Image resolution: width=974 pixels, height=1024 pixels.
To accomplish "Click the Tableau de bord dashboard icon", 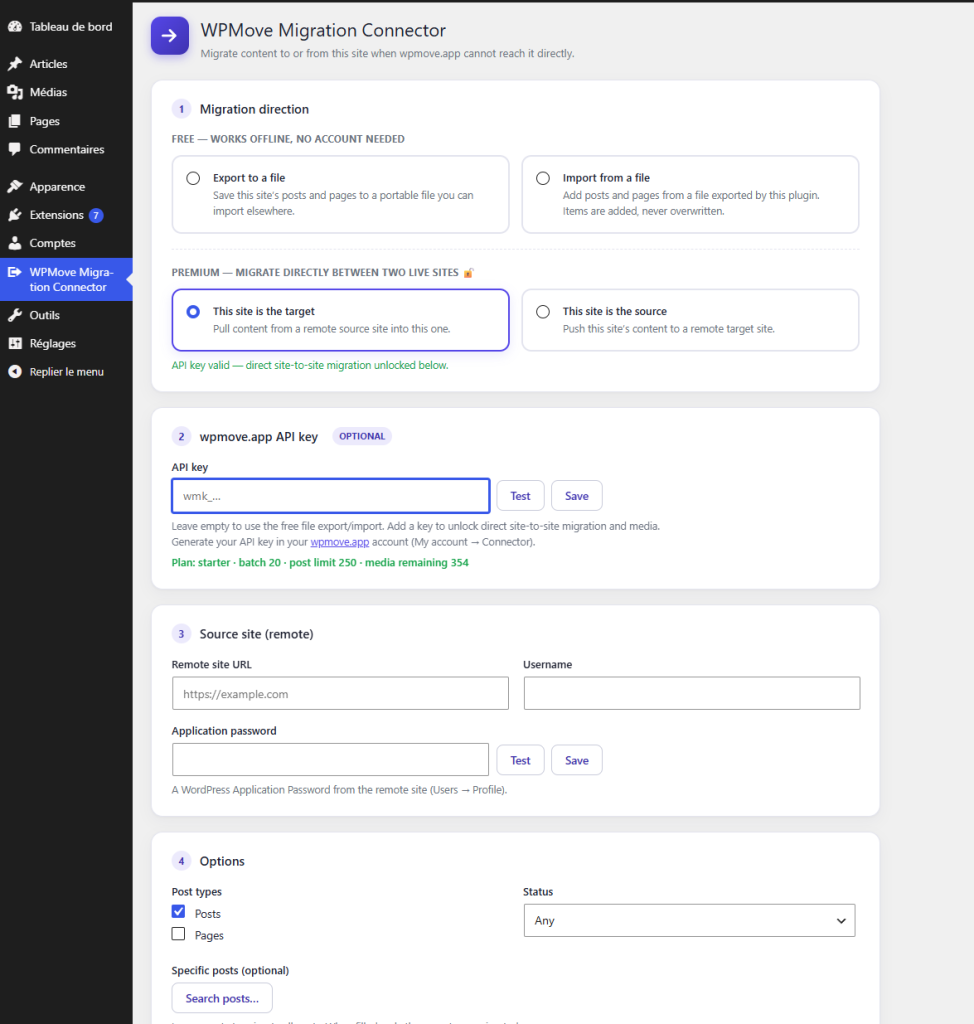I will pos(15,27).
